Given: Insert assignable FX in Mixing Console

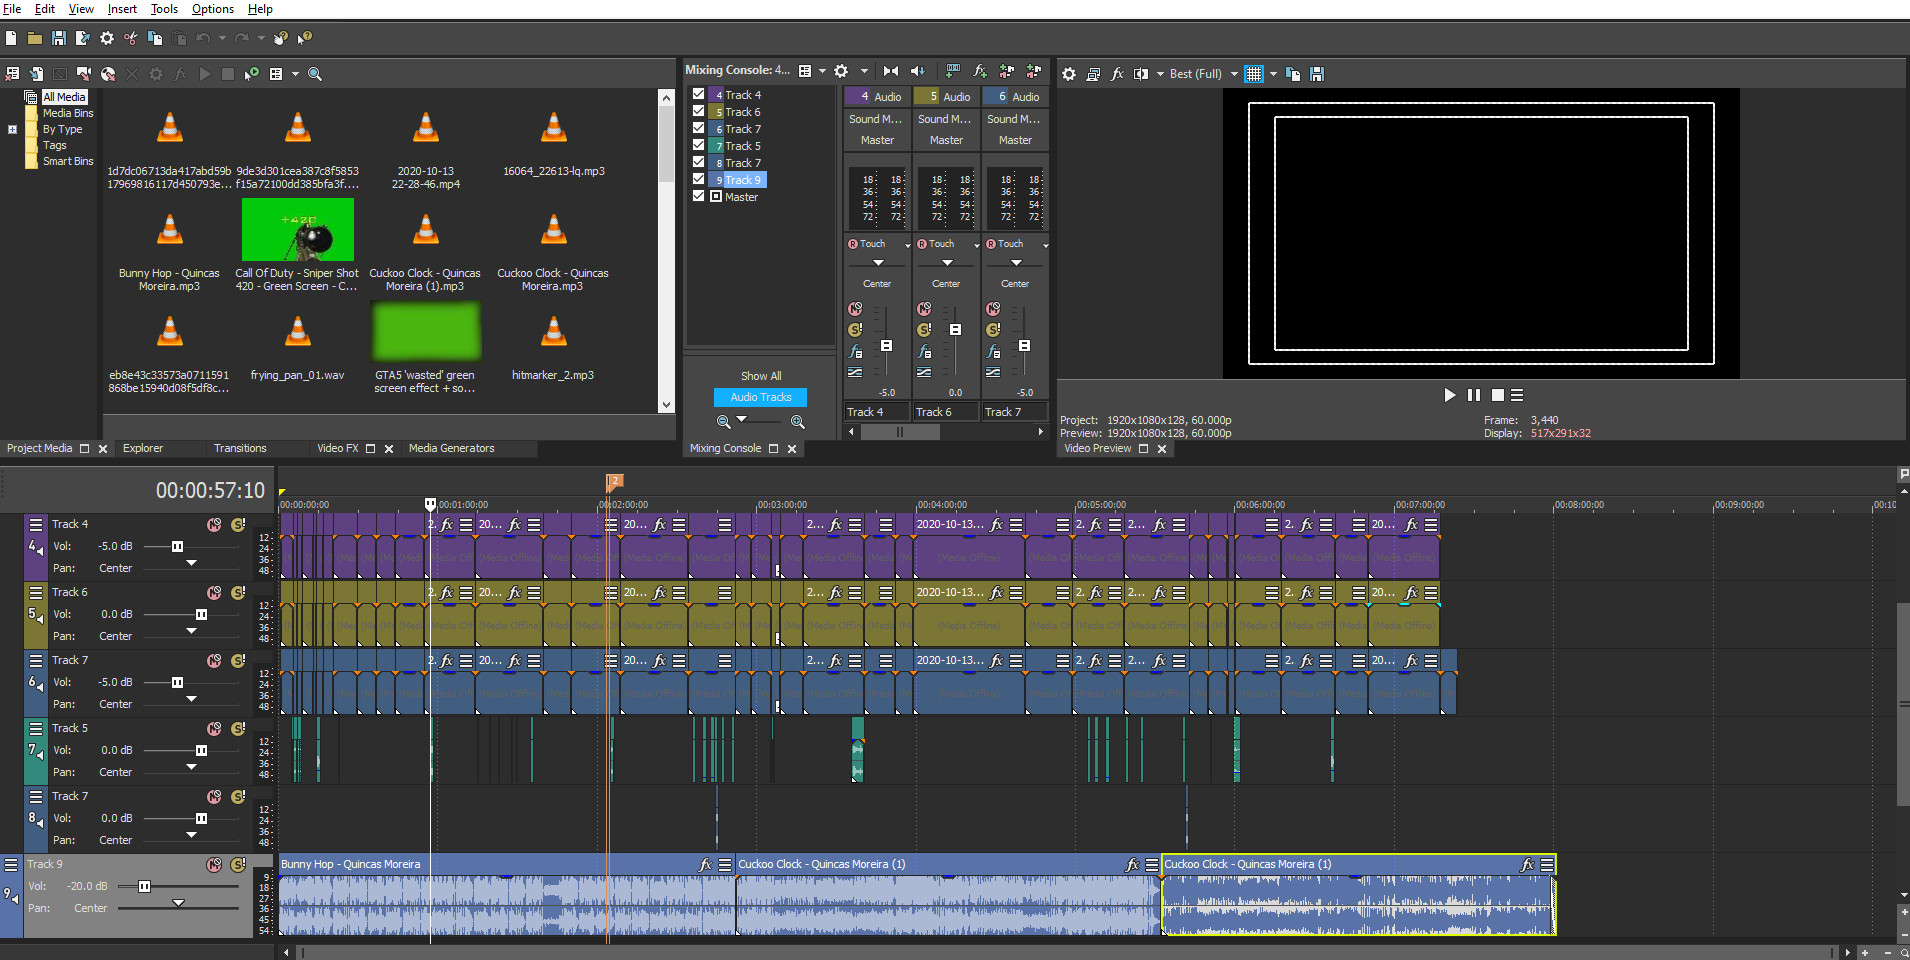Looking at the screenshot, I should click(x=980, y=71).
